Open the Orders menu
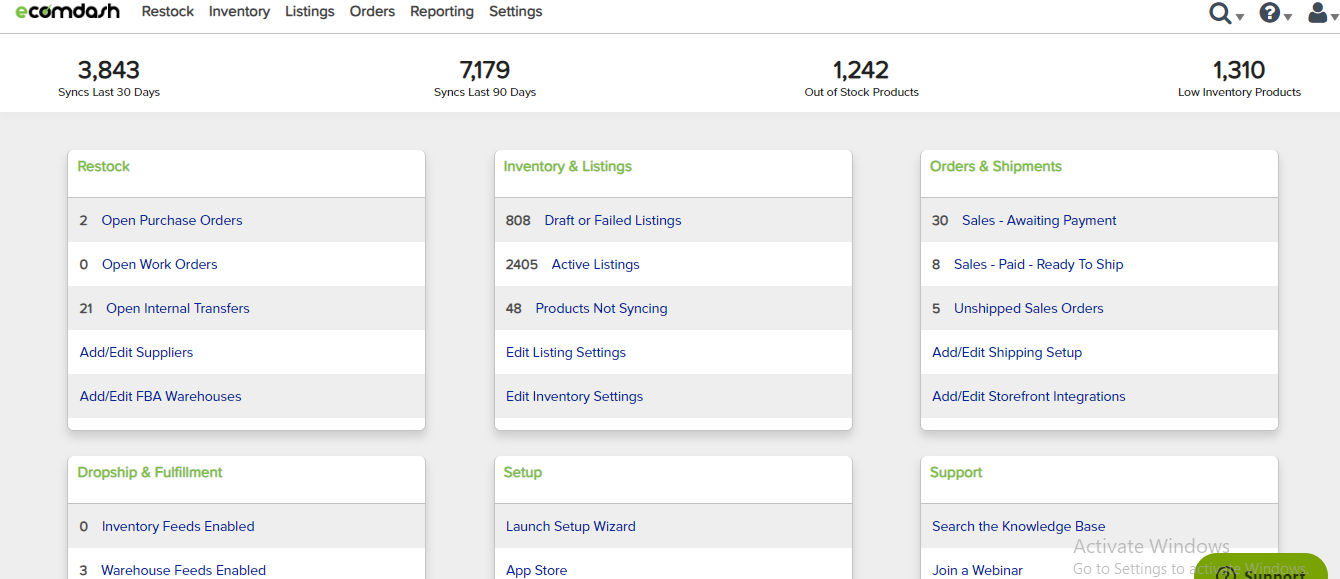The height and width of the screenshot is (579, 1340). [372, 12]
